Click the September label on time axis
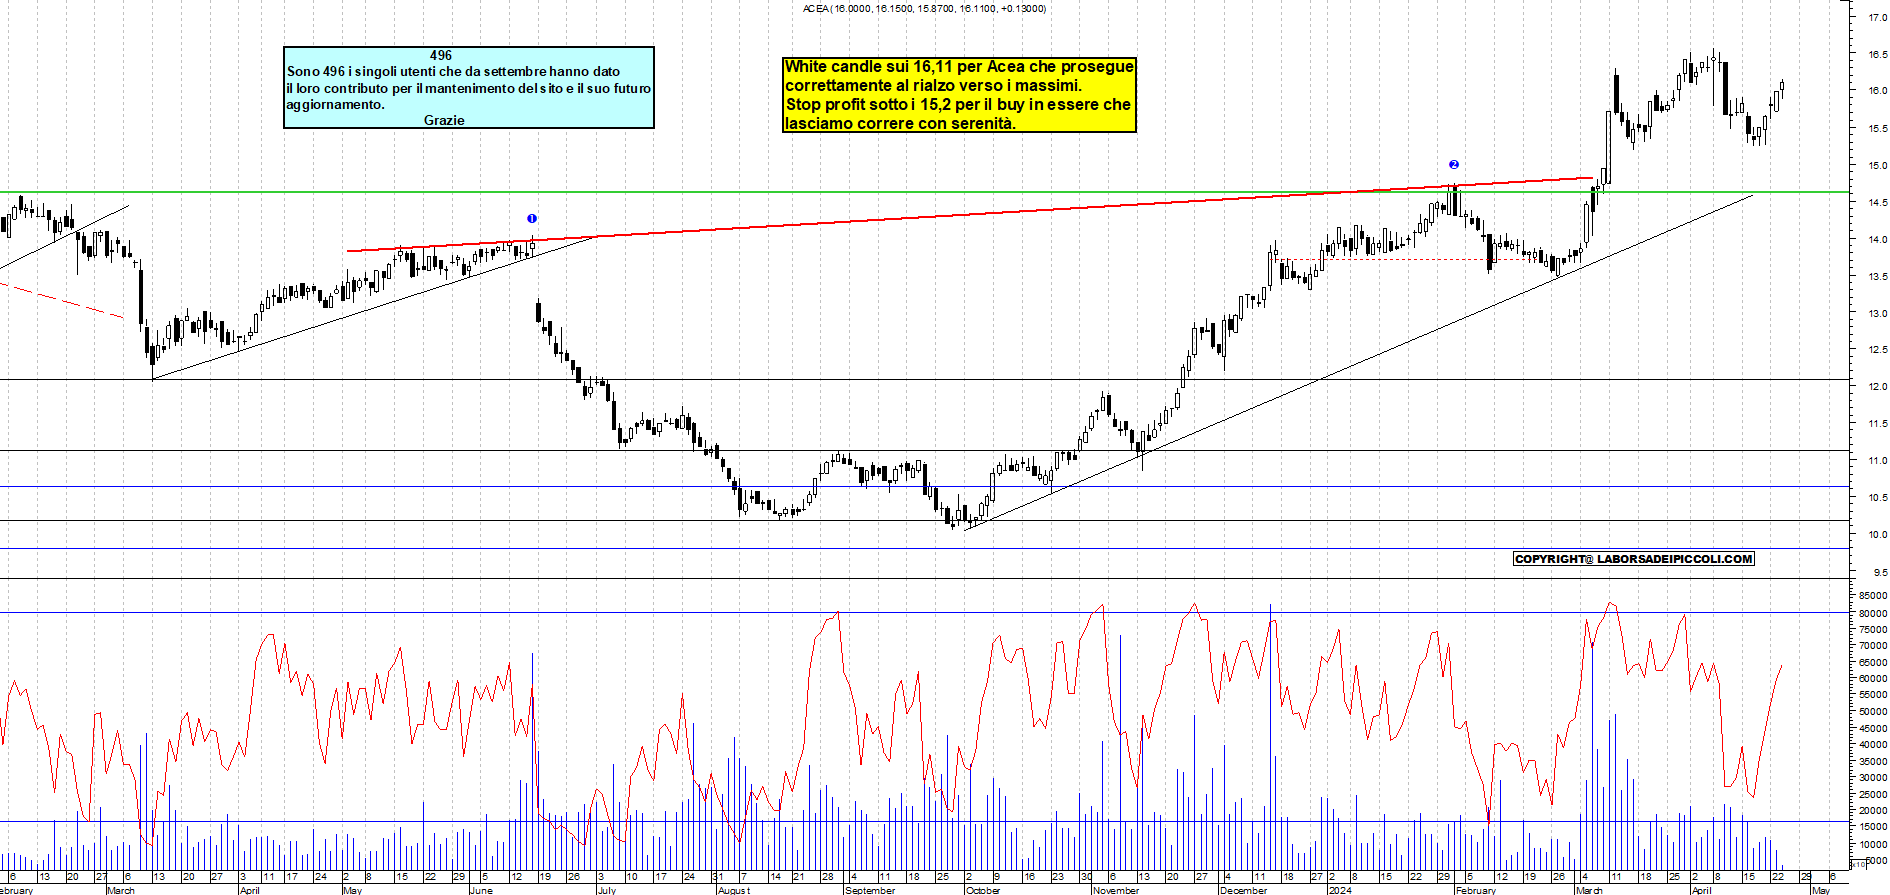Screen dimensions: 1890x895 coord(870,890)
